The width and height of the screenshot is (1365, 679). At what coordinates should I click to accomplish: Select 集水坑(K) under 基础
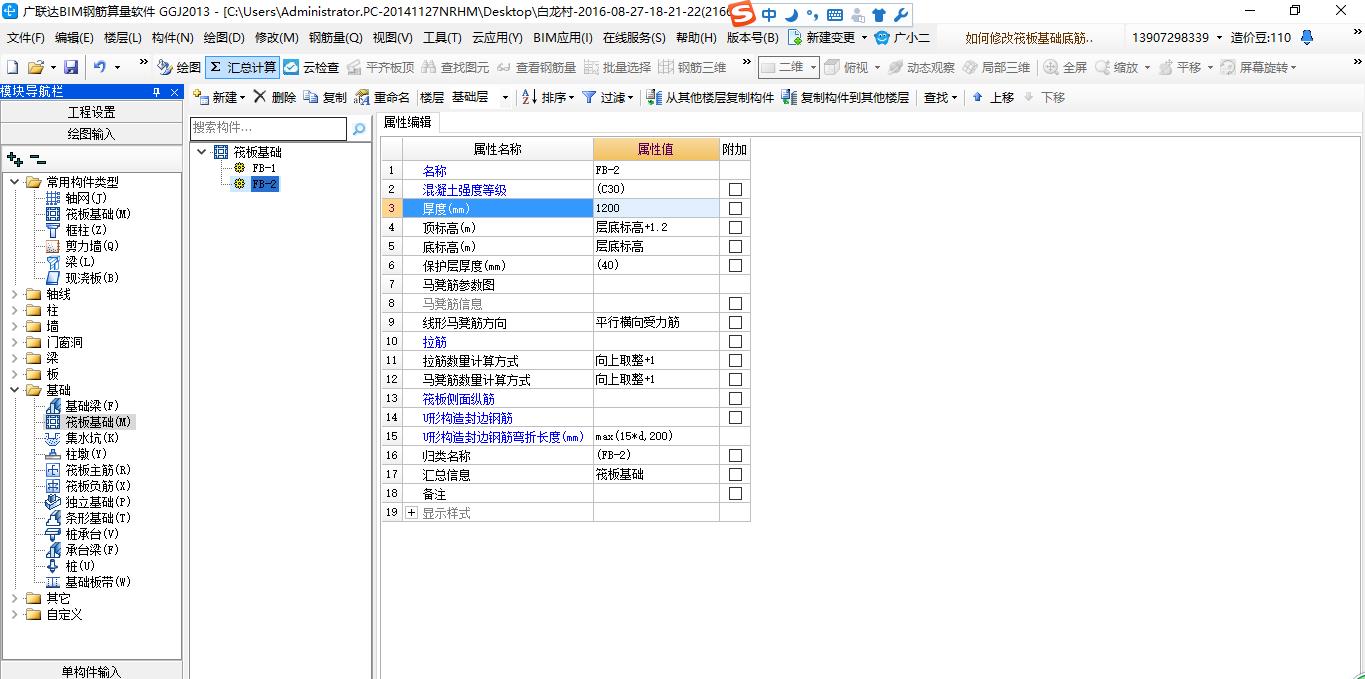tap(92, 438)
